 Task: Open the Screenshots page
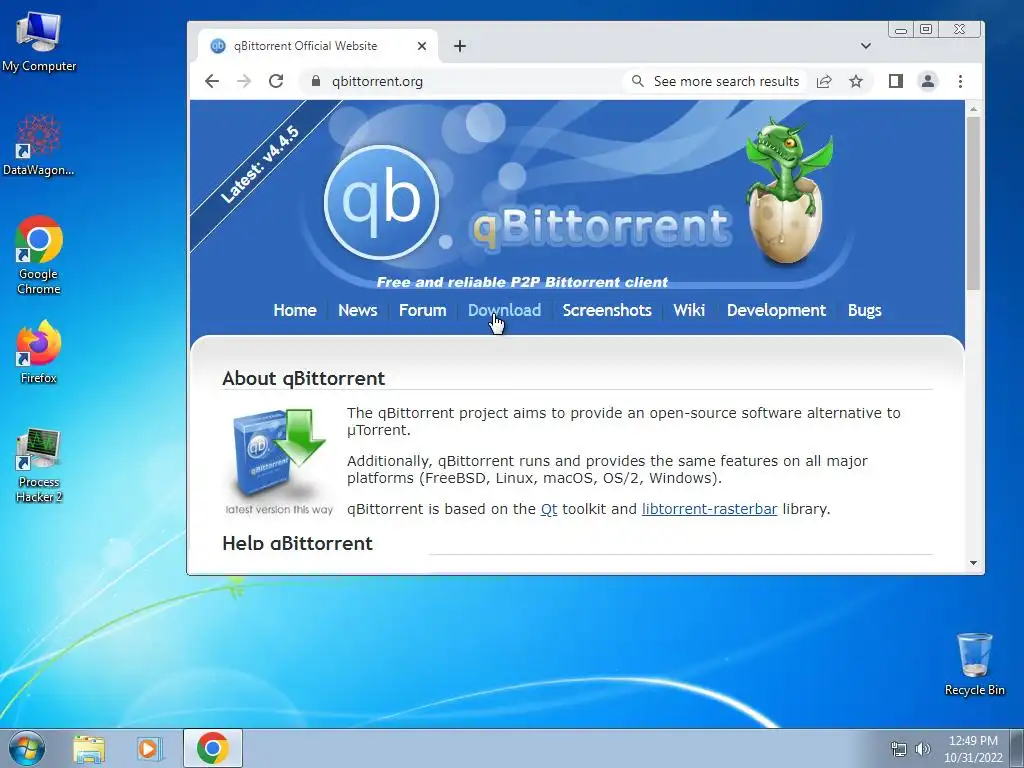click(607, 310)
